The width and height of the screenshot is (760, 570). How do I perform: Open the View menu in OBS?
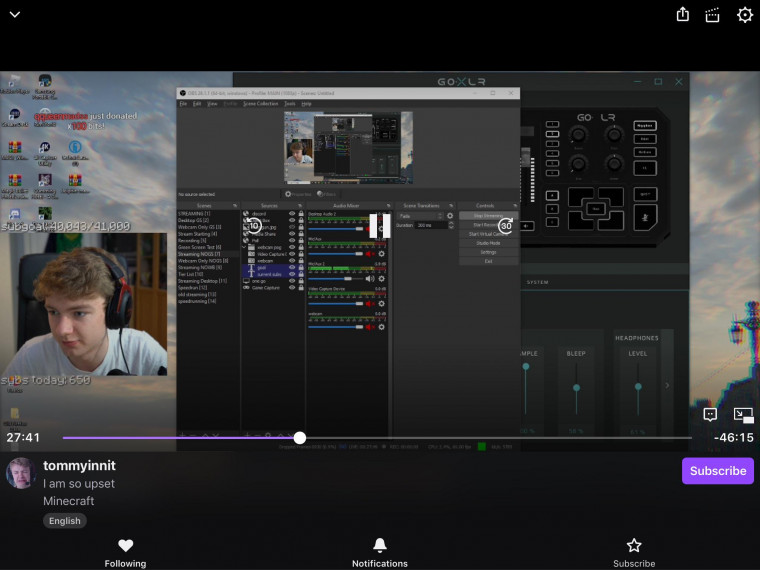coord(212,104)
